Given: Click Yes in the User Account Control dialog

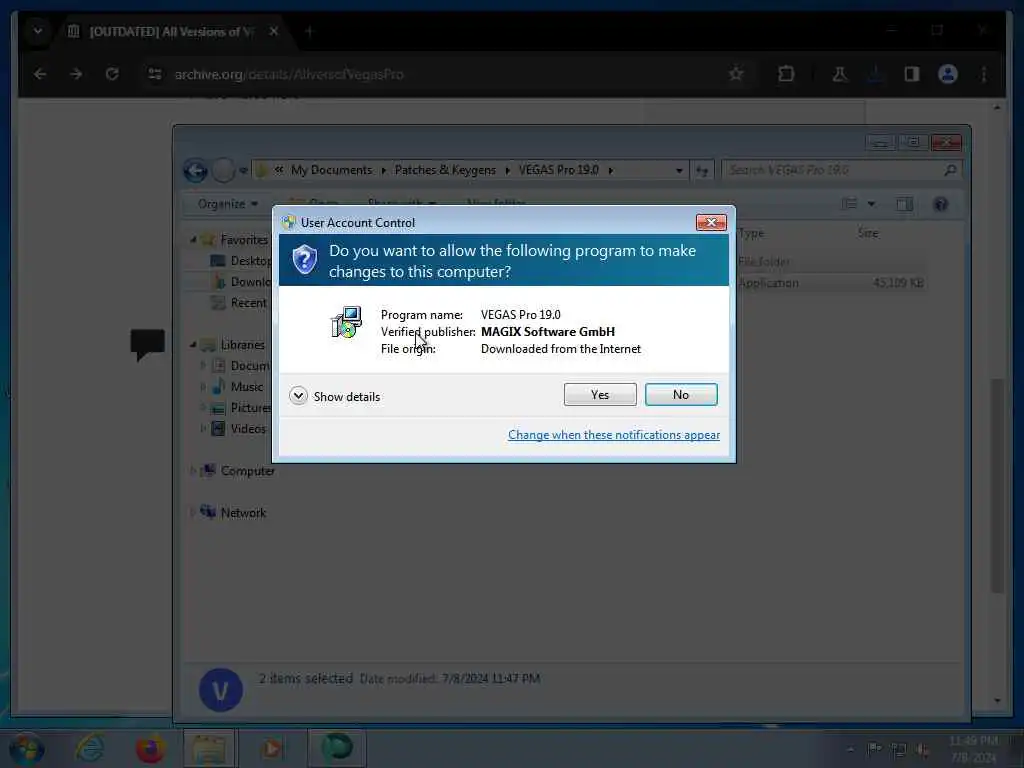Looking at the screenshot, I should (600, 394).
